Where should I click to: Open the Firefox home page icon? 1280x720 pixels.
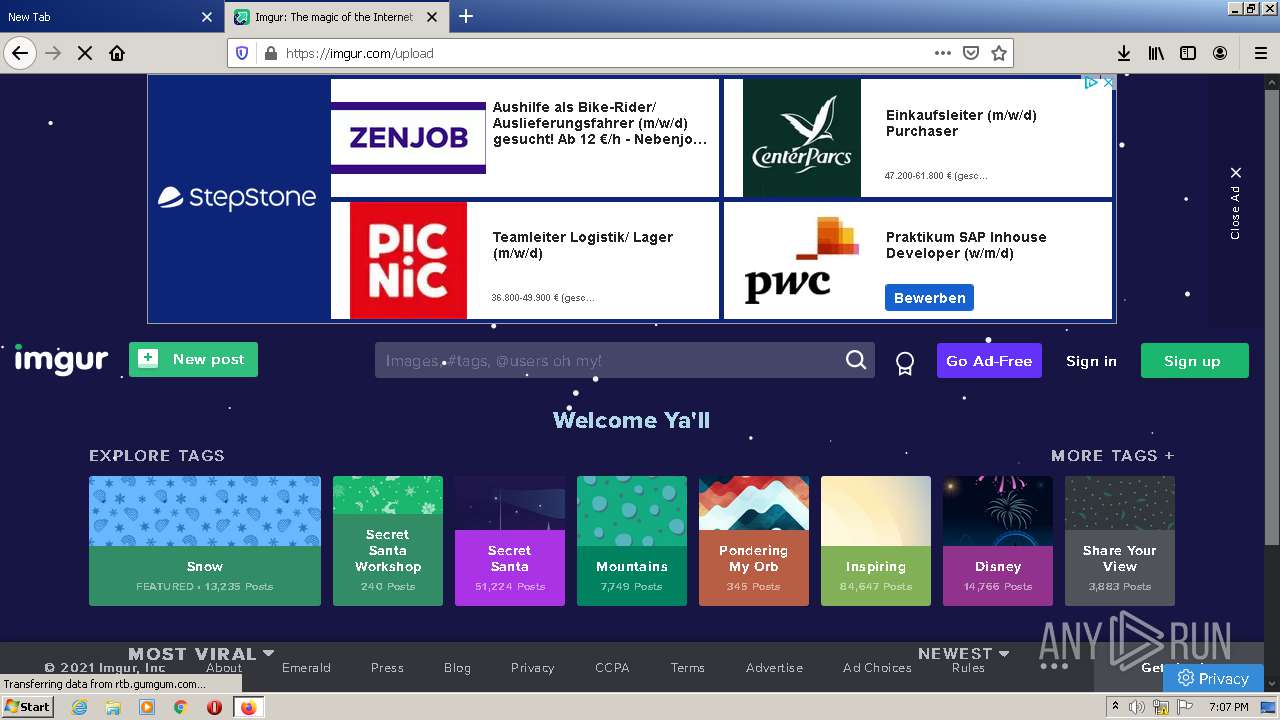[x=117, y=53]
